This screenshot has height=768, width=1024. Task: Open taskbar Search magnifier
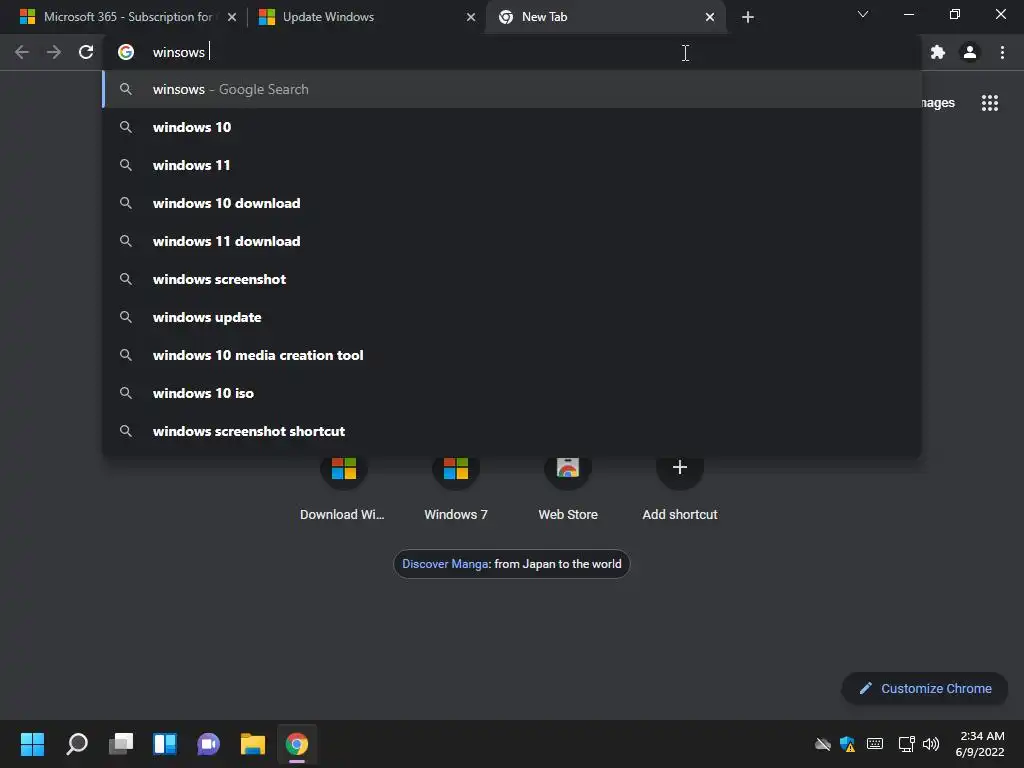pyautogui.click(x=77, y=744)
